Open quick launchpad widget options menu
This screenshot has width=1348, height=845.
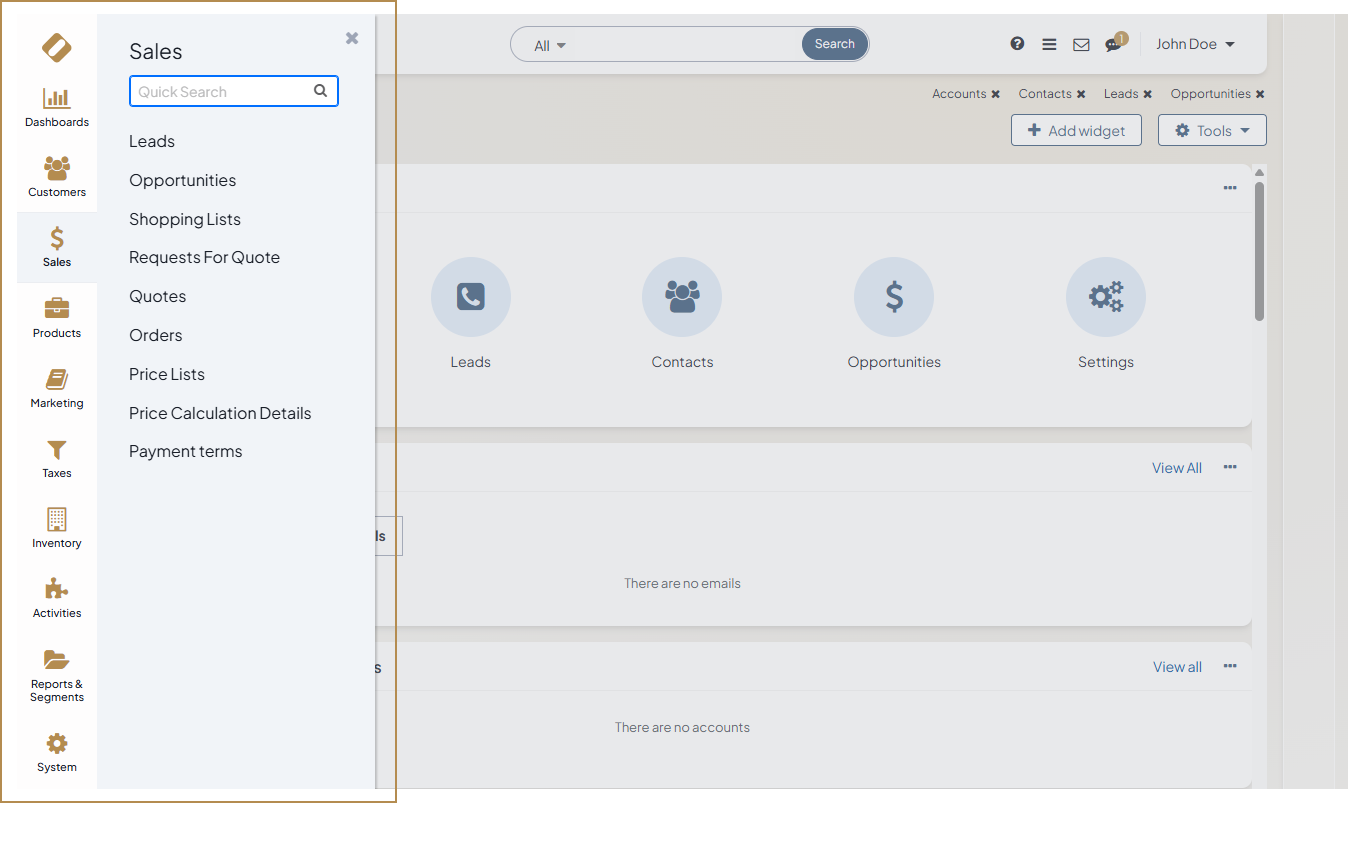1230,188
